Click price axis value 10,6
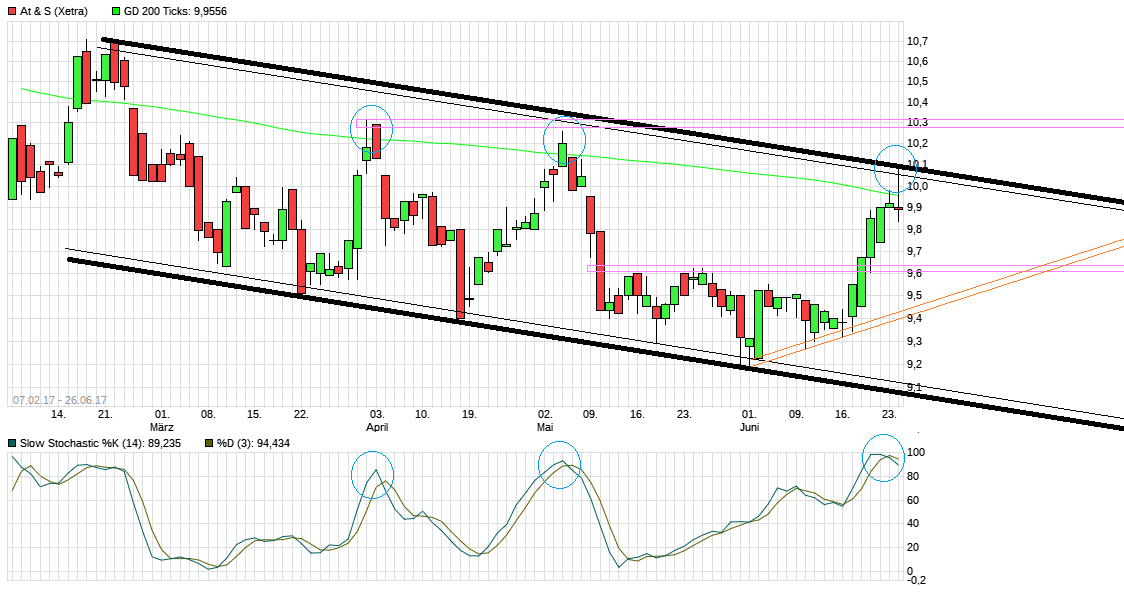 [918, 62]
